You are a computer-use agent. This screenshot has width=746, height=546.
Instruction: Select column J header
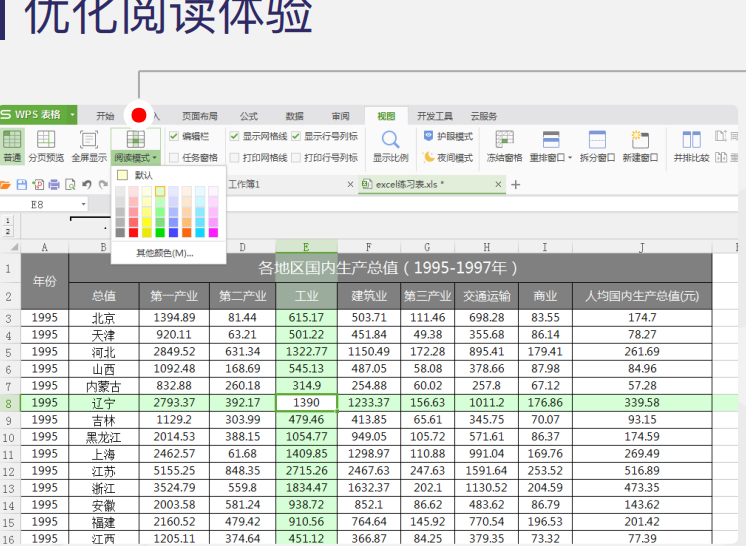(642, 247)
